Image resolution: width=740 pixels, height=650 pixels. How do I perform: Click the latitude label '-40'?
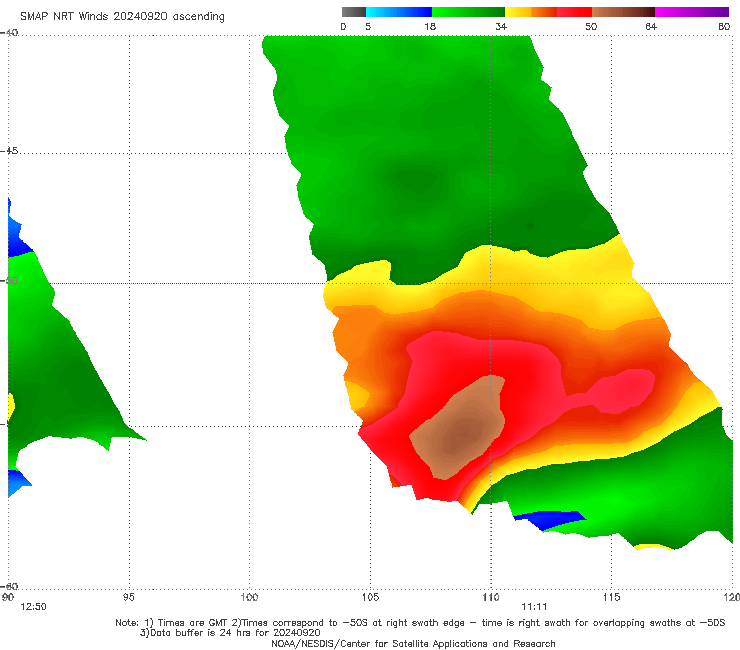tap(9, 33)
